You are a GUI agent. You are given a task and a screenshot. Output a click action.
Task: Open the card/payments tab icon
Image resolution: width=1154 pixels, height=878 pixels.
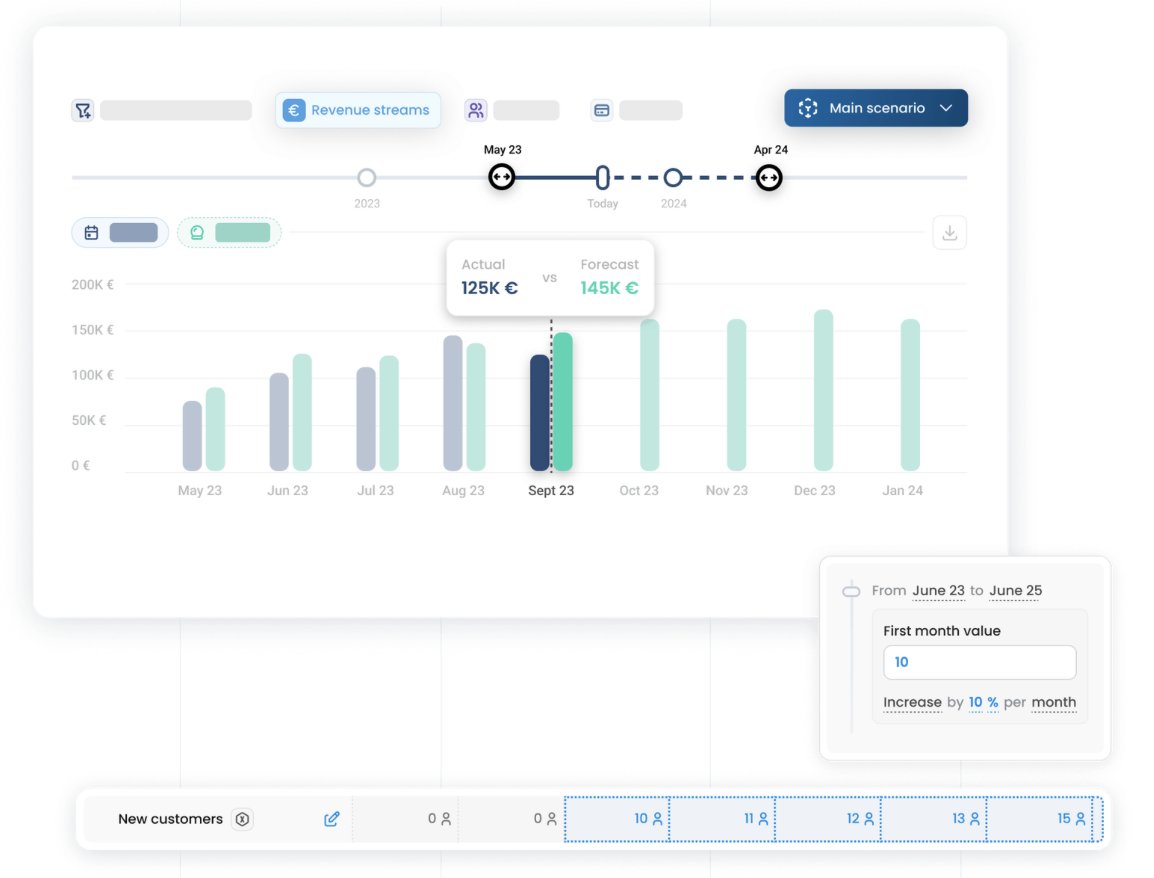602,110
